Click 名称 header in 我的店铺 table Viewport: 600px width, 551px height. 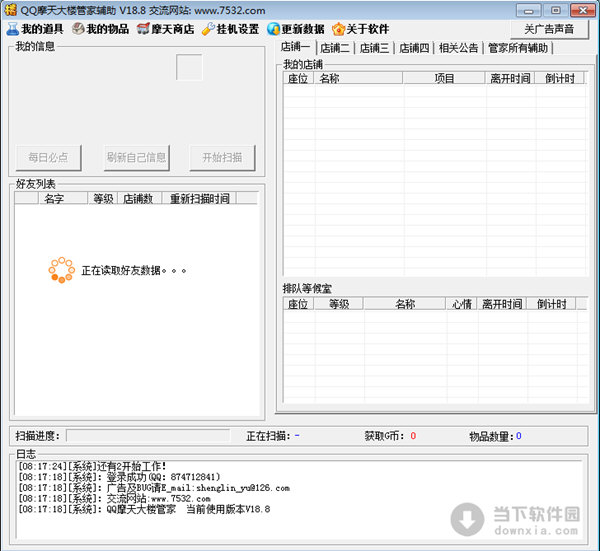pos(358,78)
